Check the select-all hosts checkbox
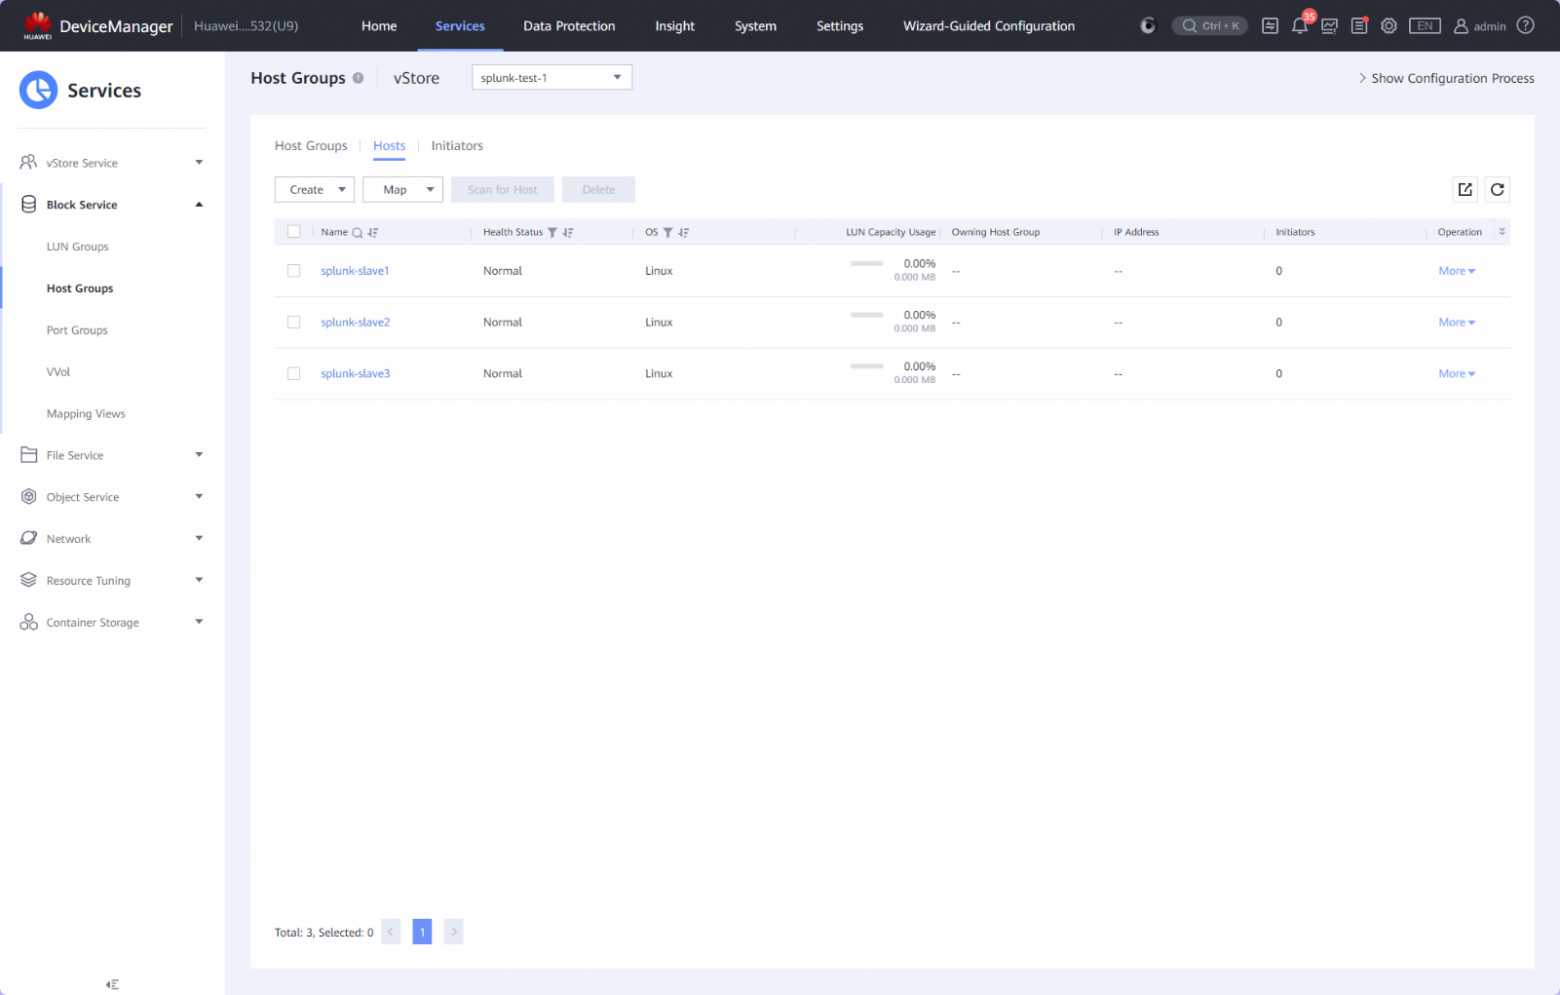Screen dimensions: 1560x995 coord(294,232)
